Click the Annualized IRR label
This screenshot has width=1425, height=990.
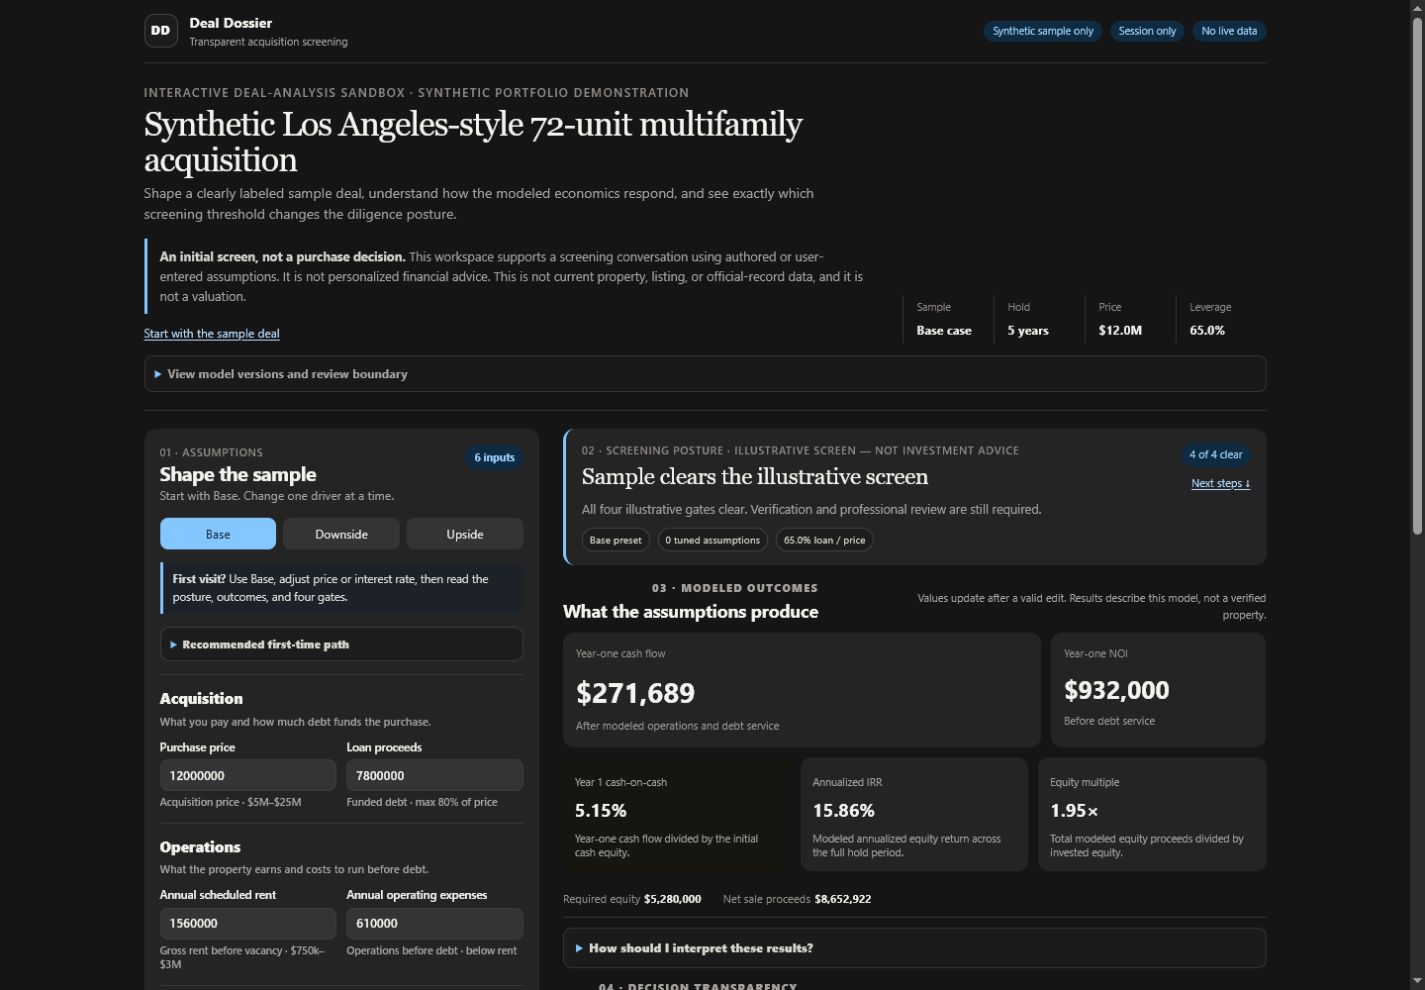[x=848, y=782]
